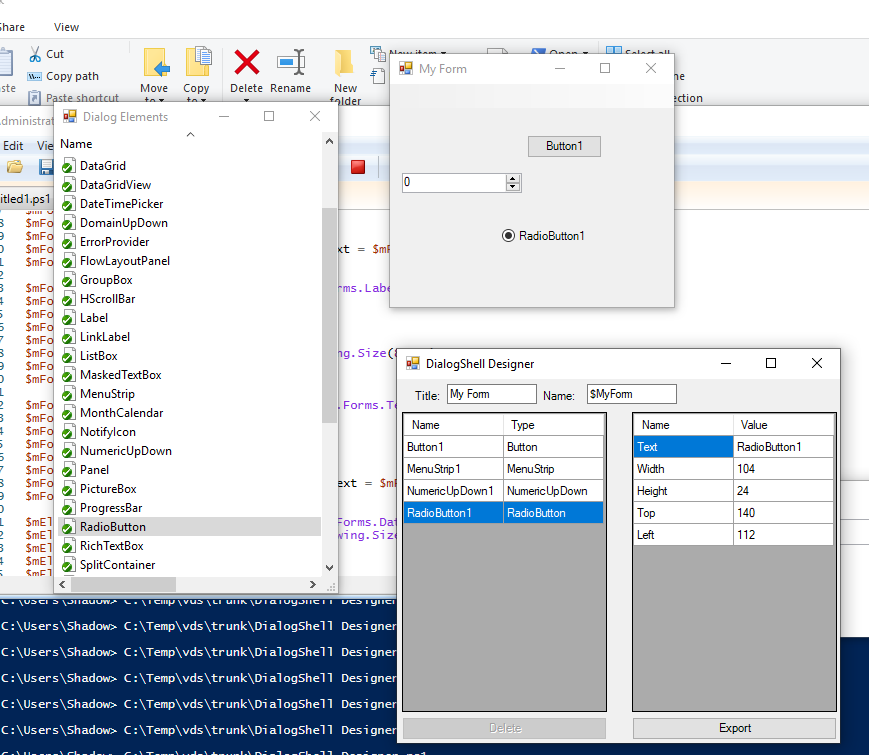Increase the numeric up-down value

[x=513, y=179]
